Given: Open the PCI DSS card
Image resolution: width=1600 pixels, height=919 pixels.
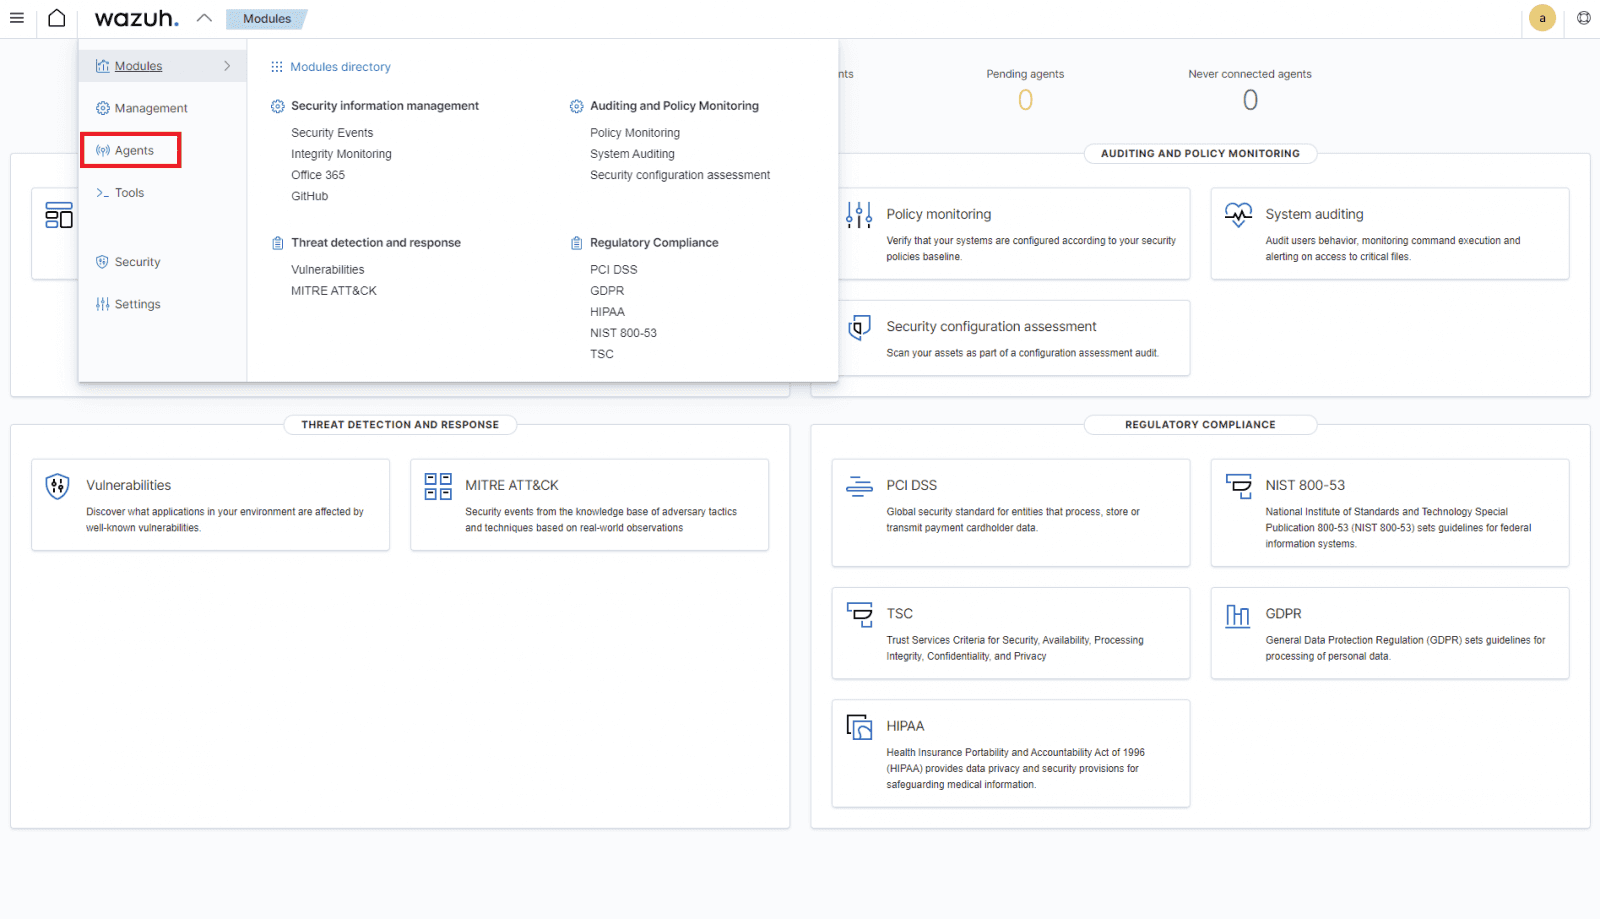Looking at the screenshot, I should (x=1010, y=513).
